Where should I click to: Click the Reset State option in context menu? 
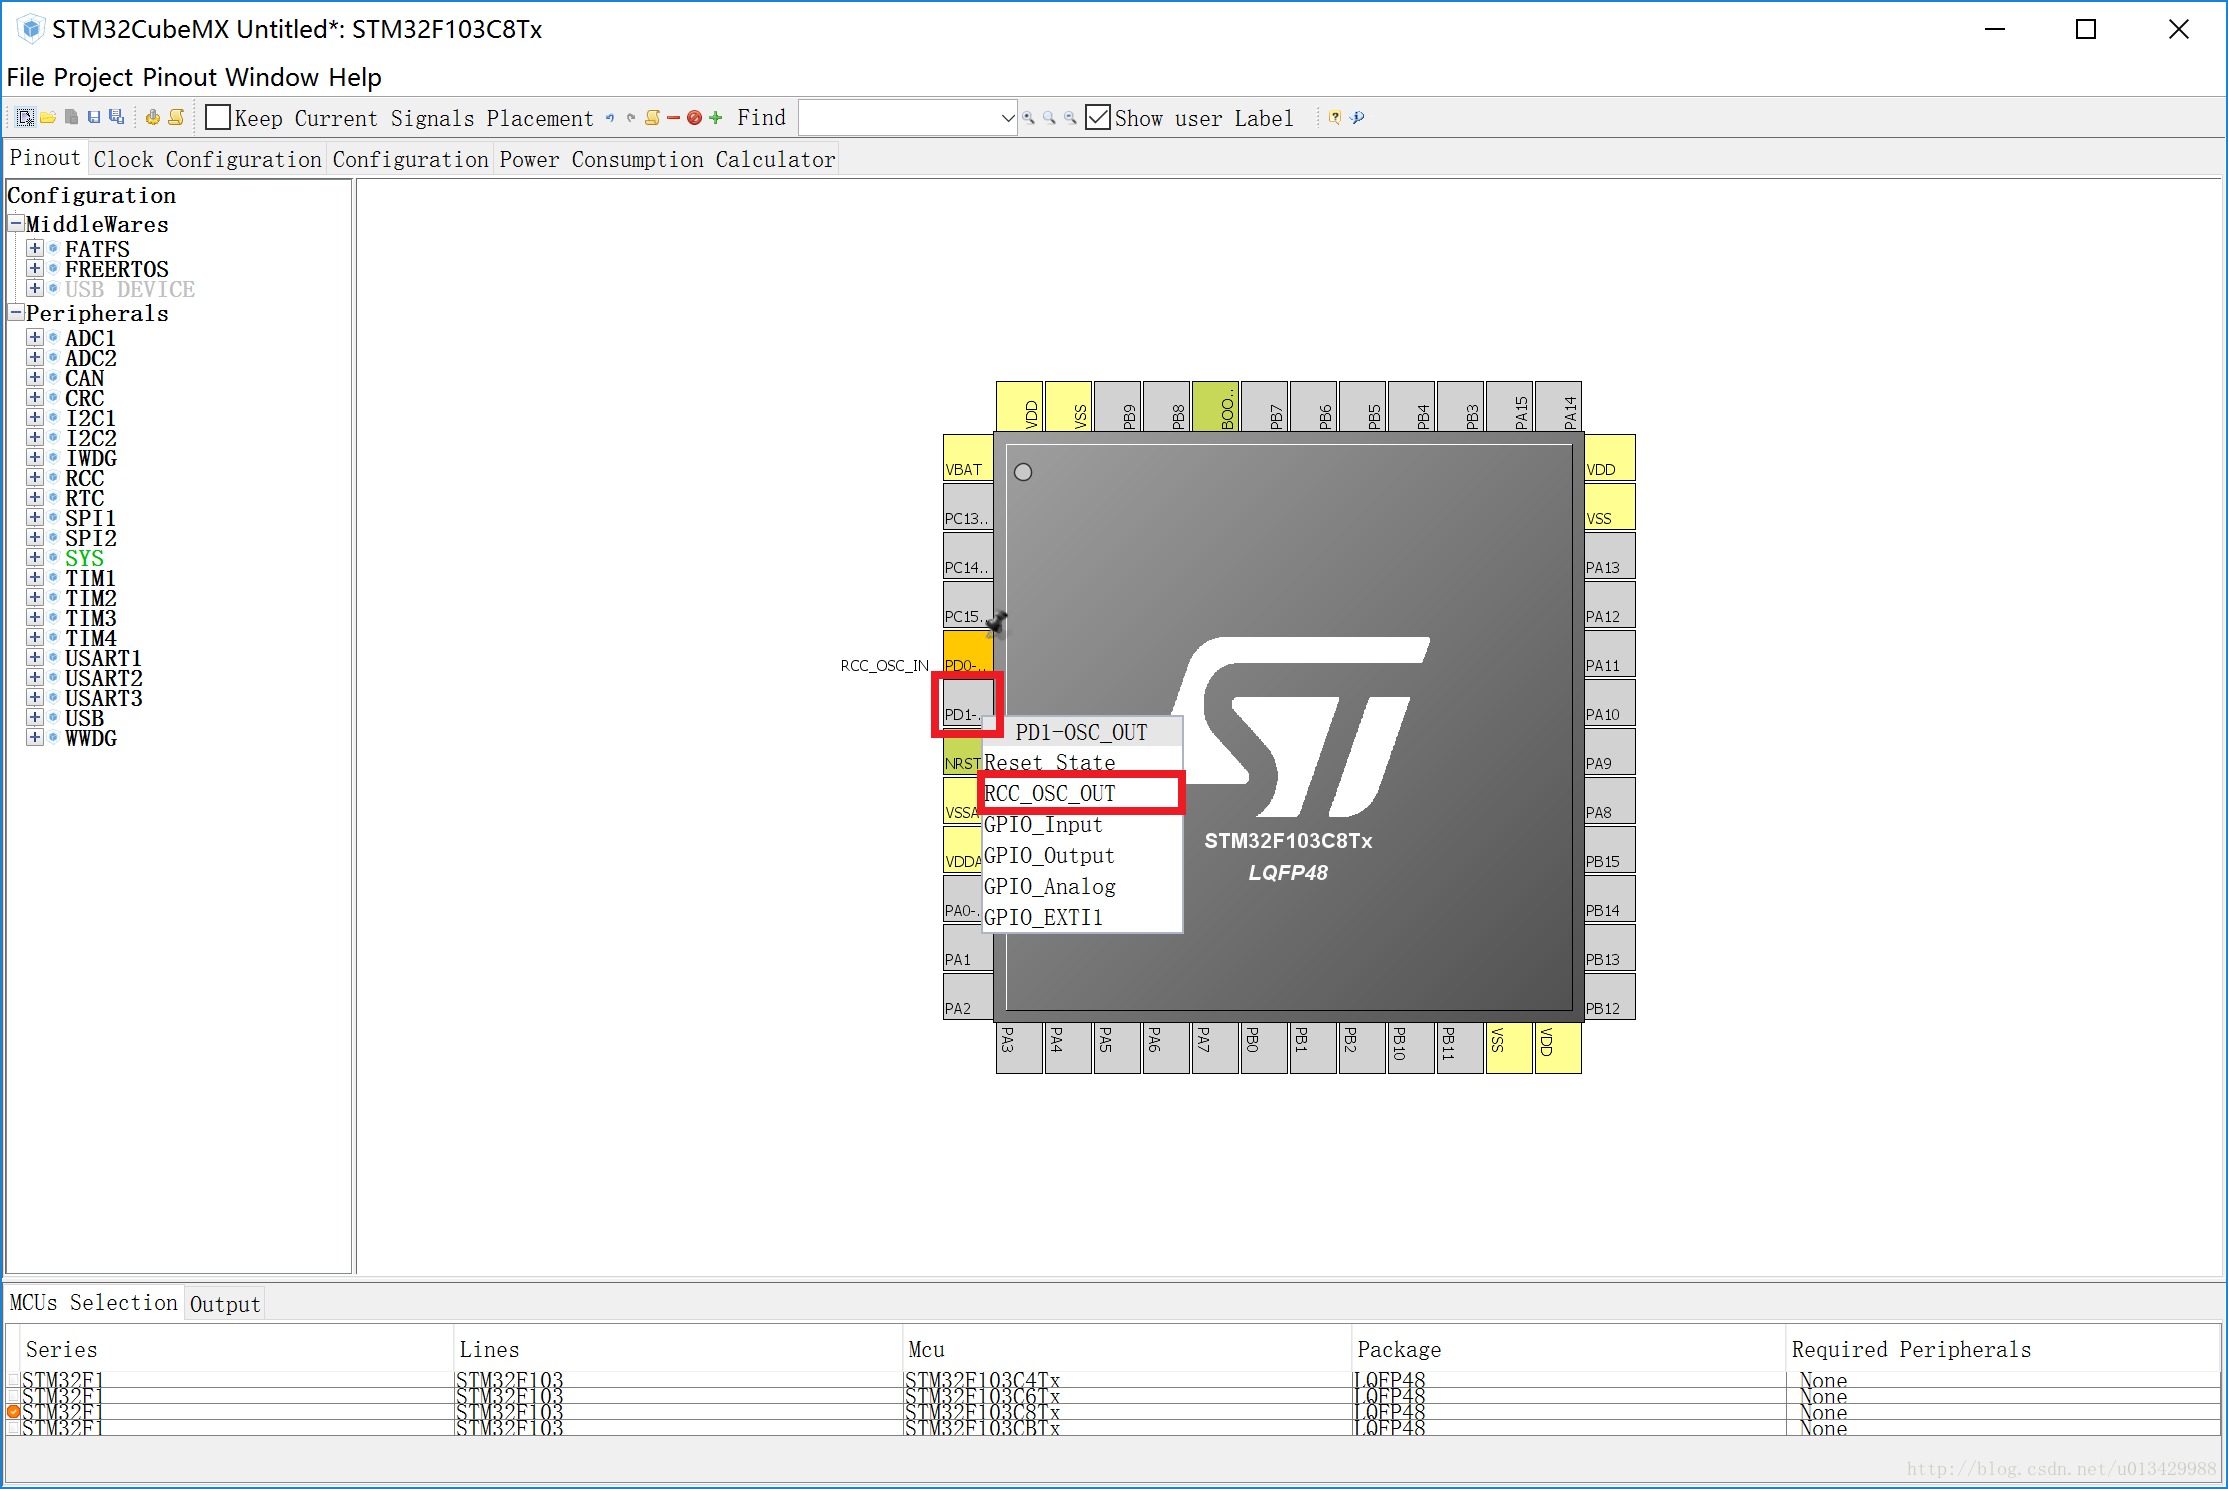click(x=1053, y=763)
